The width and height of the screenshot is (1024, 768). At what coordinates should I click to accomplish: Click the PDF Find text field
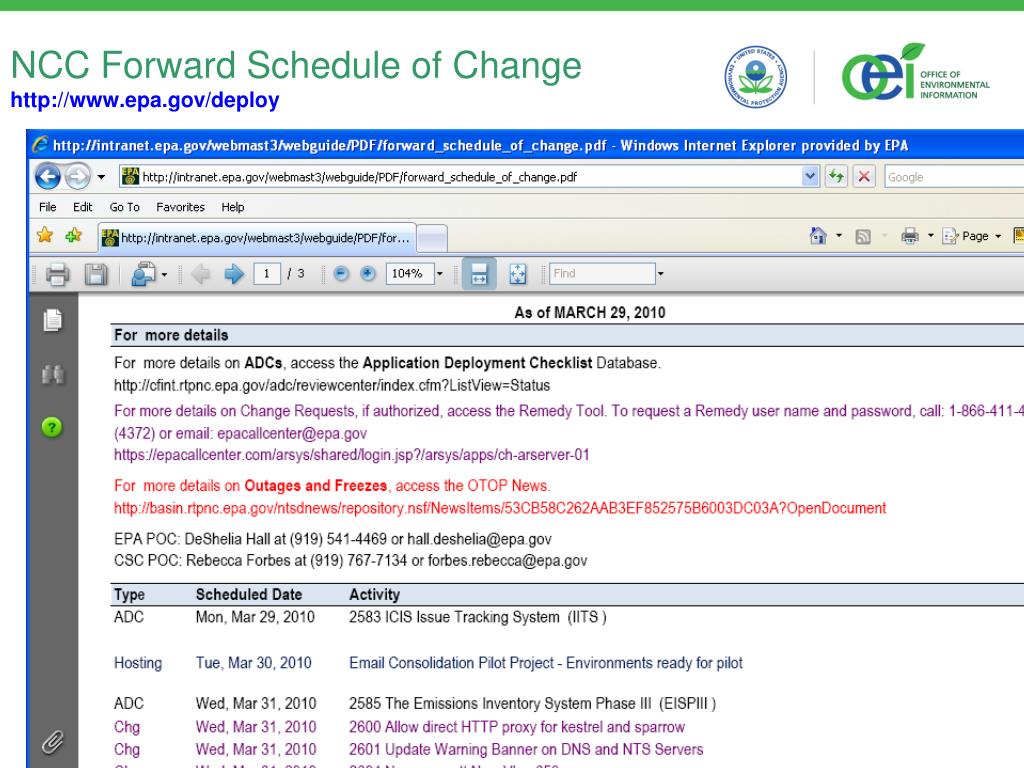click(x=602, y=274)
